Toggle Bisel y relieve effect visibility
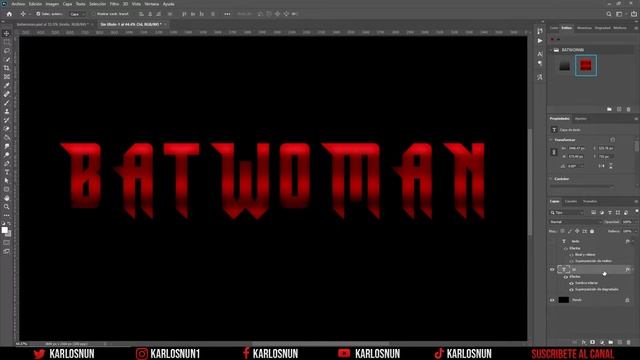 (x=571, y=255)
